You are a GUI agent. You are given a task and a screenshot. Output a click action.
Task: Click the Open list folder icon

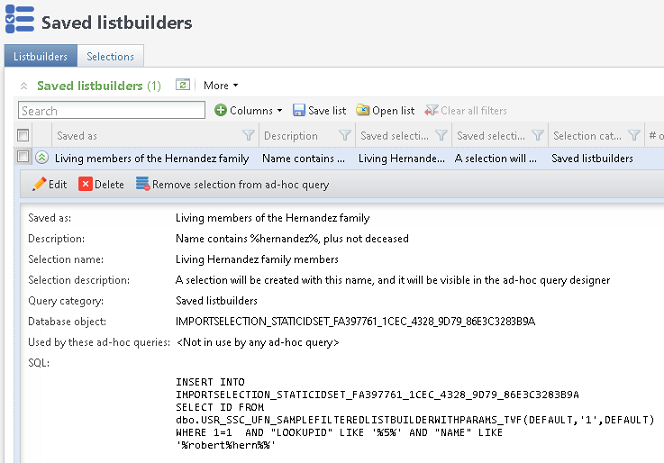[x=362, y=110]
